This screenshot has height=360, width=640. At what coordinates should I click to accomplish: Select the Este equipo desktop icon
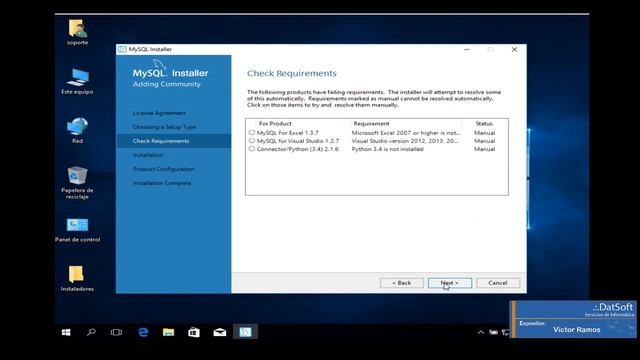click(x=78, y=78)
